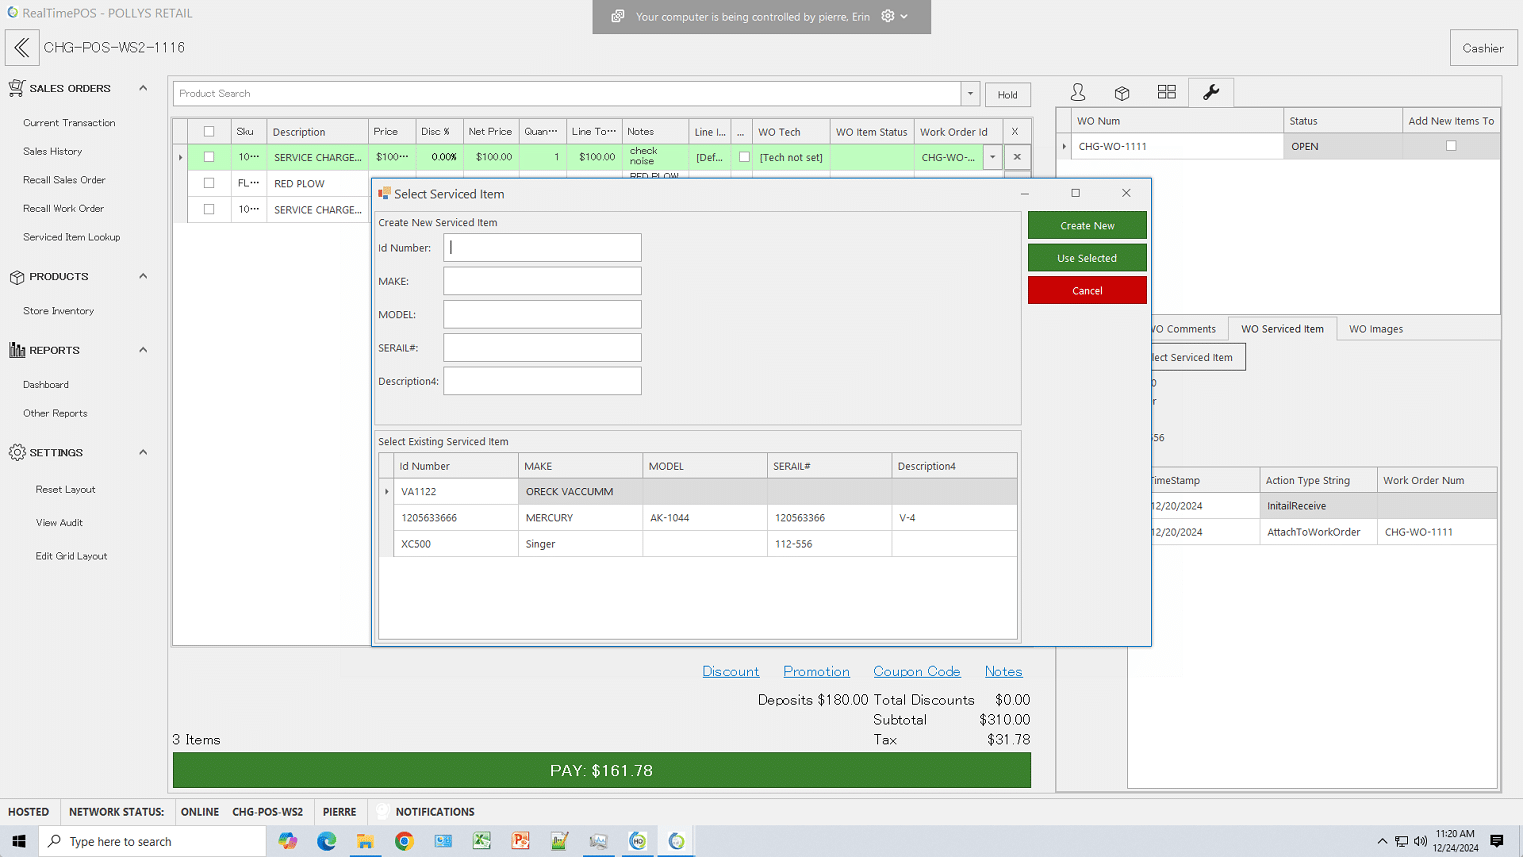
Task: Collapse the Reports section
Action: tap(143, 350)
